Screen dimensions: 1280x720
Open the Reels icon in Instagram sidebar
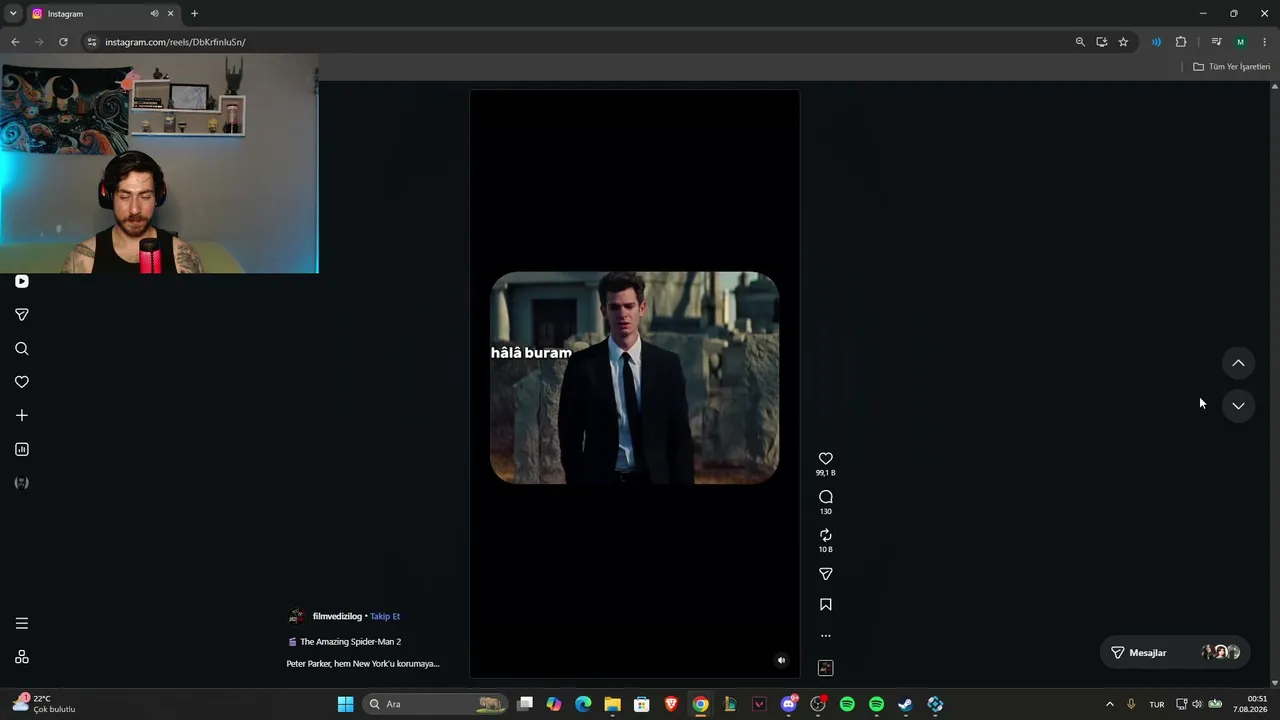click(22, 281)
